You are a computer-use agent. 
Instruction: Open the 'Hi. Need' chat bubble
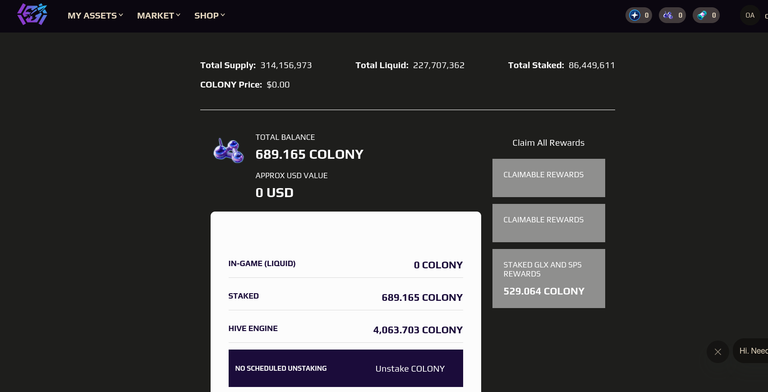click(x=751, y=351)
